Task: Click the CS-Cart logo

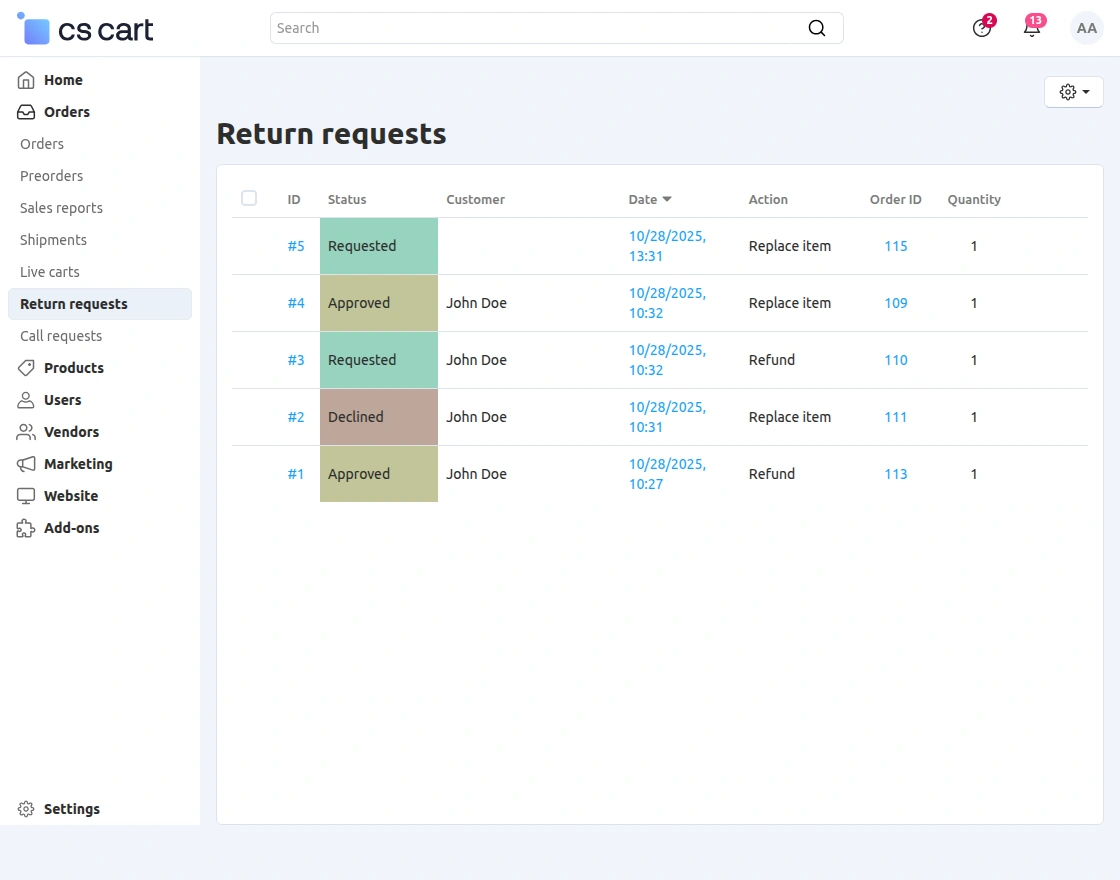Action: 85,29
